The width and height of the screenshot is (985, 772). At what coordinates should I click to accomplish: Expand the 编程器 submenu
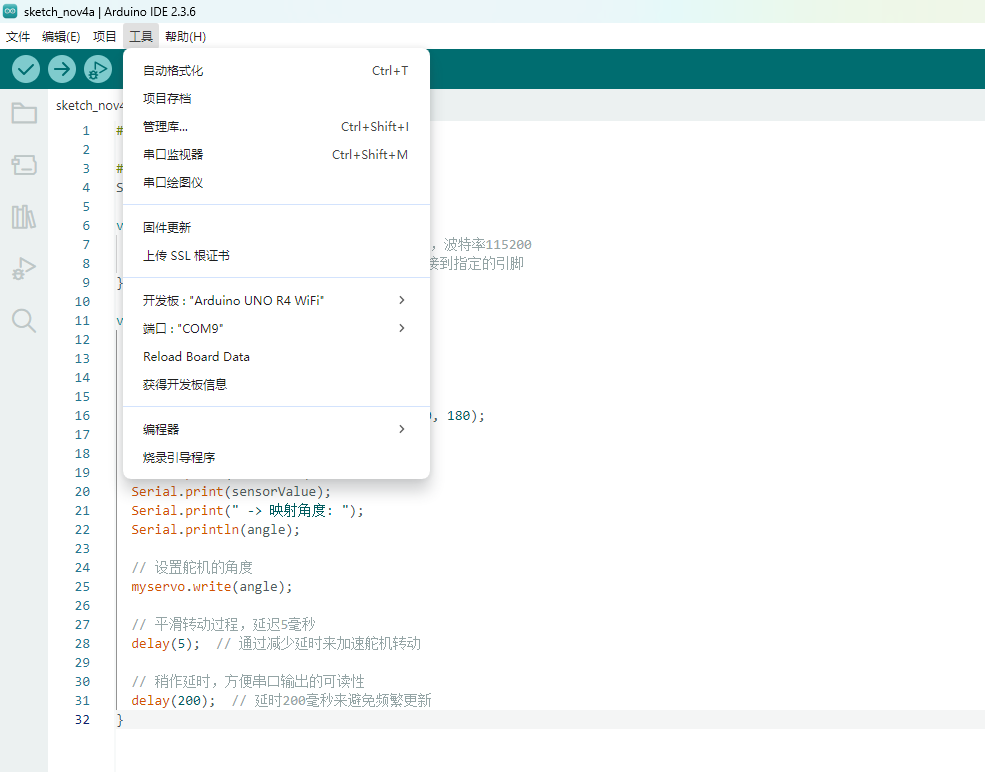pos(276,430)
